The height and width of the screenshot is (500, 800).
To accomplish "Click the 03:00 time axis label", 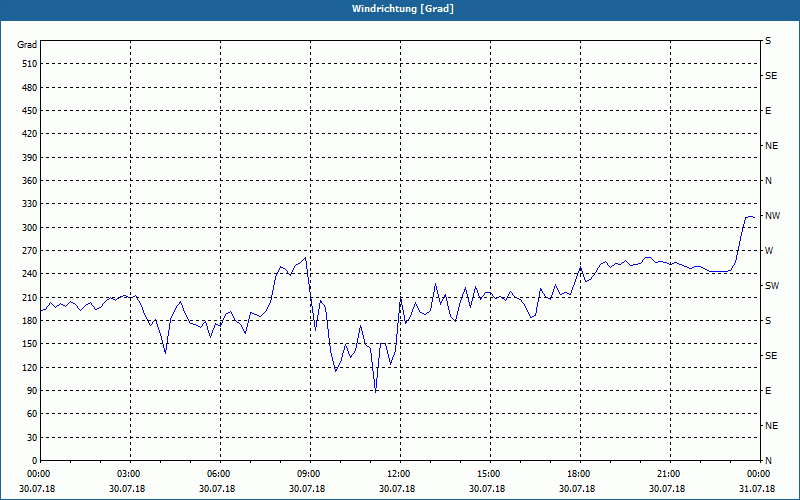I will point(127,473).
